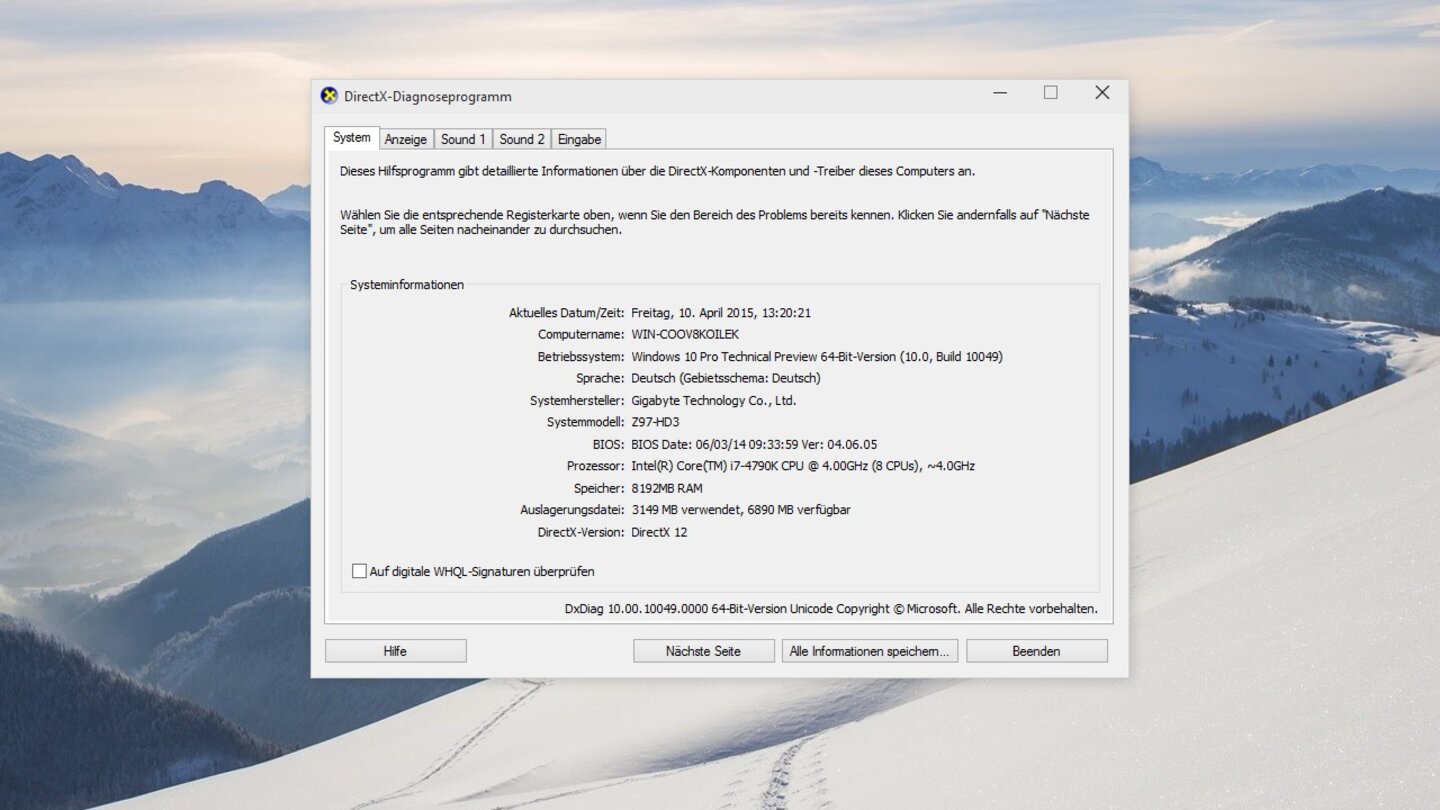Enable WHQL-Signaturen überprüfen checkbox
1440x810 pixels.
[359, 571]
